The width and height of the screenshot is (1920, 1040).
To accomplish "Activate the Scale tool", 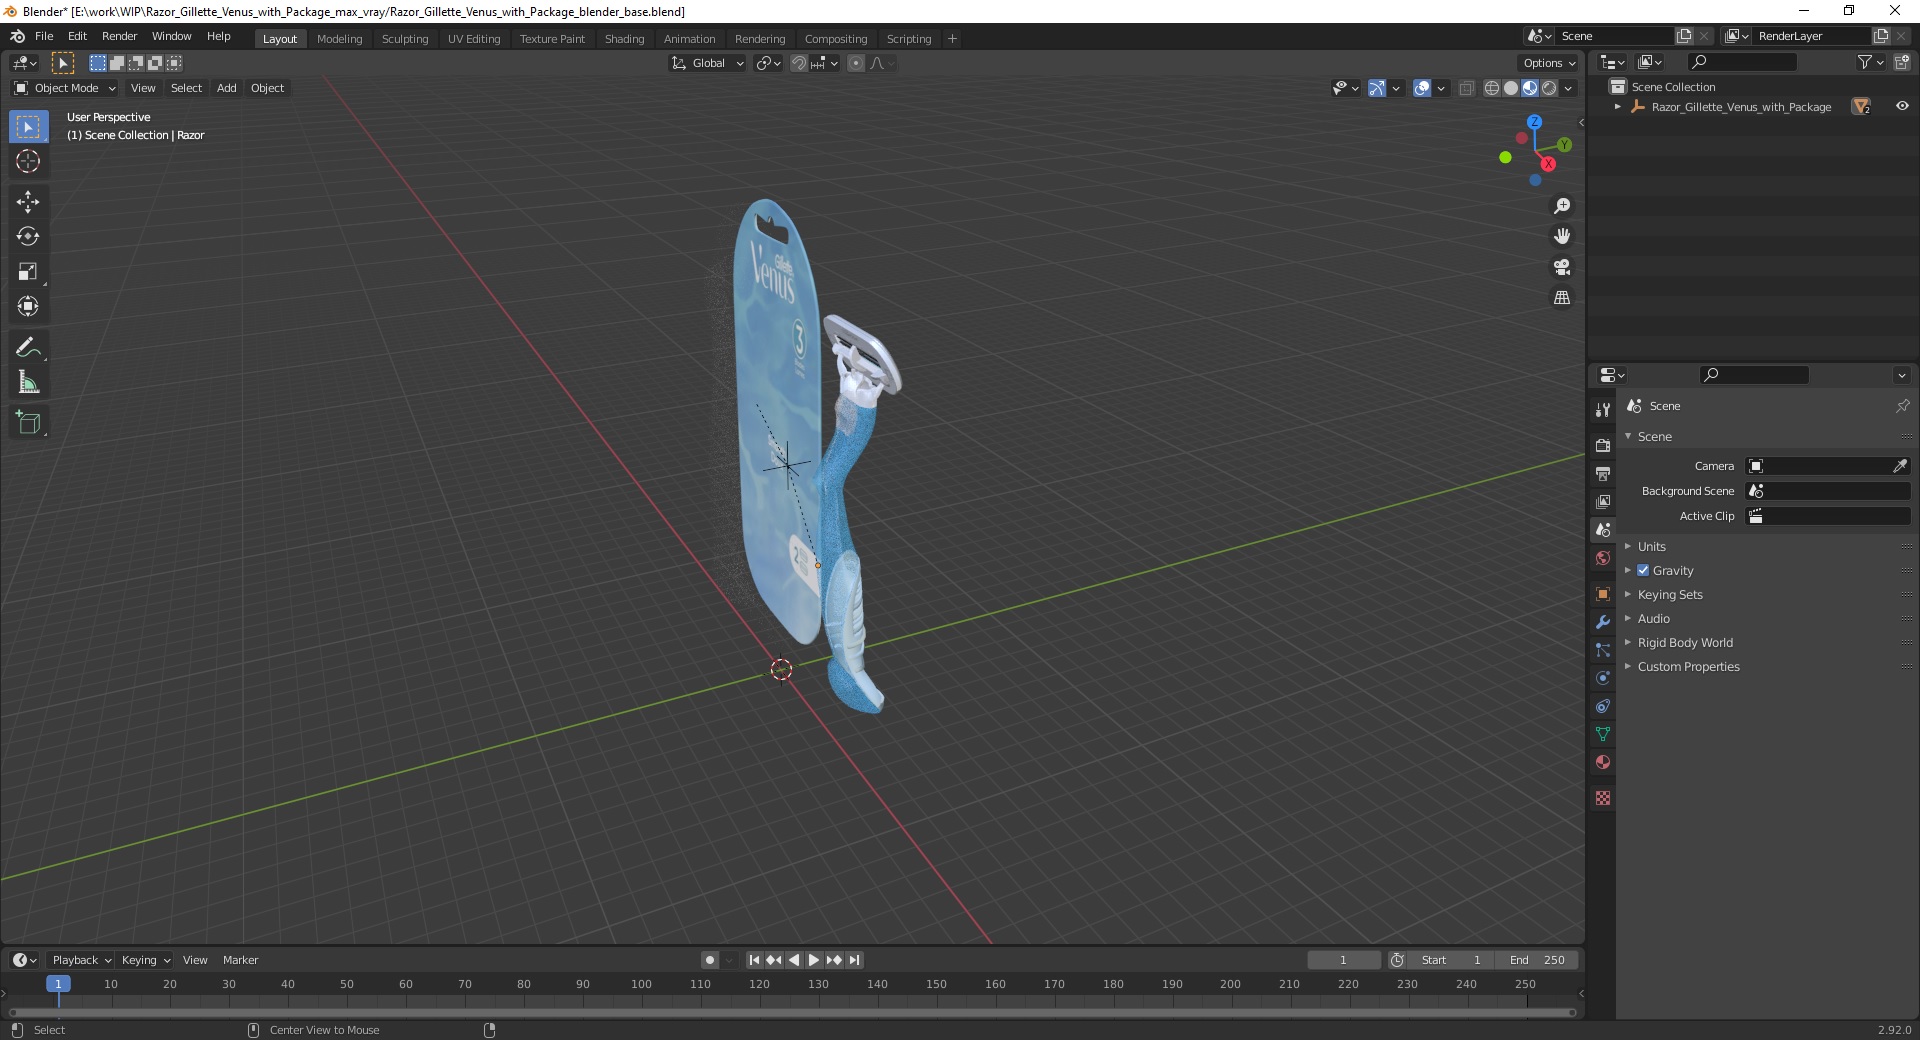I will coord(28,271).
